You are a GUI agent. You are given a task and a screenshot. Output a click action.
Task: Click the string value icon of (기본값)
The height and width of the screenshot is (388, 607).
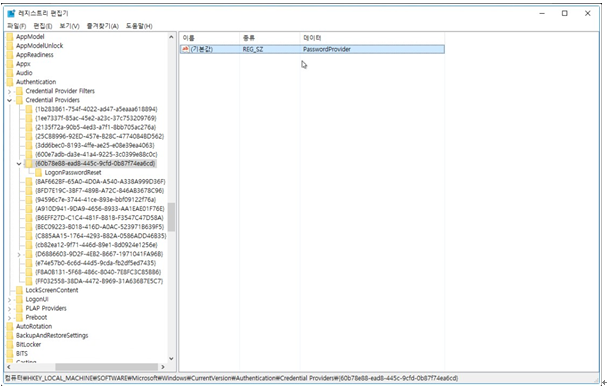pyautogui.click(x=185, y=49)
